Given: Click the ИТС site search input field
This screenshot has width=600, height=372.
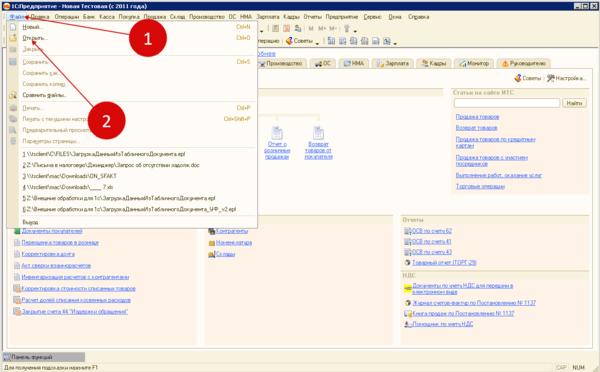Looking at the screenshot, I should (507, 103).
